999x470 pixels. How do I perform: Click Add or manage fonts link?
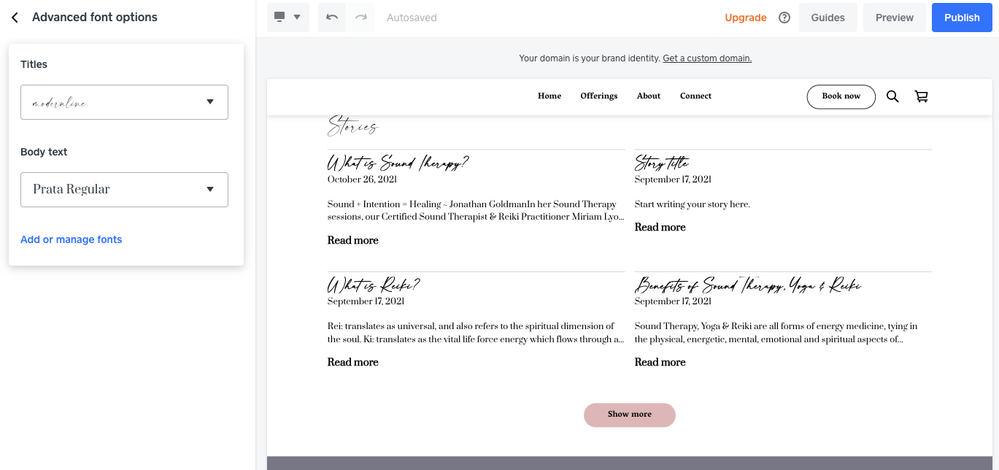[x=71, y=240]
